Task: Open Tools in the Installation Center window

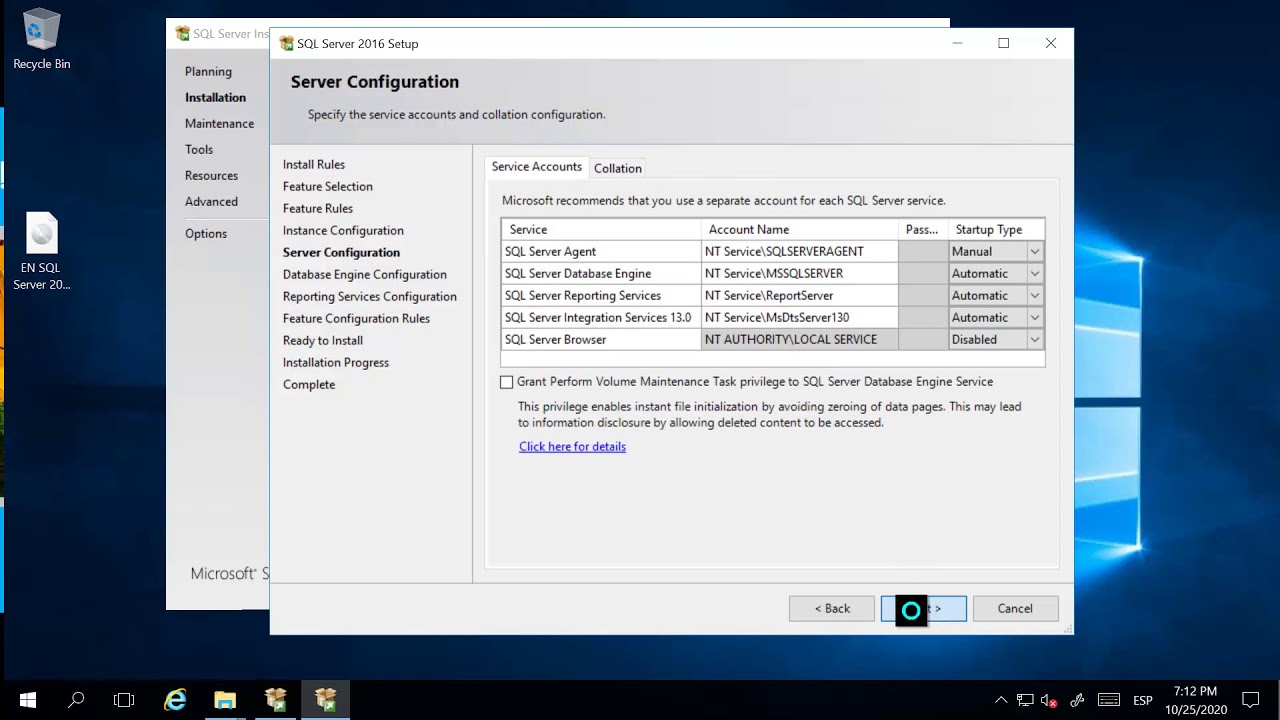Action: click(198, 150)
